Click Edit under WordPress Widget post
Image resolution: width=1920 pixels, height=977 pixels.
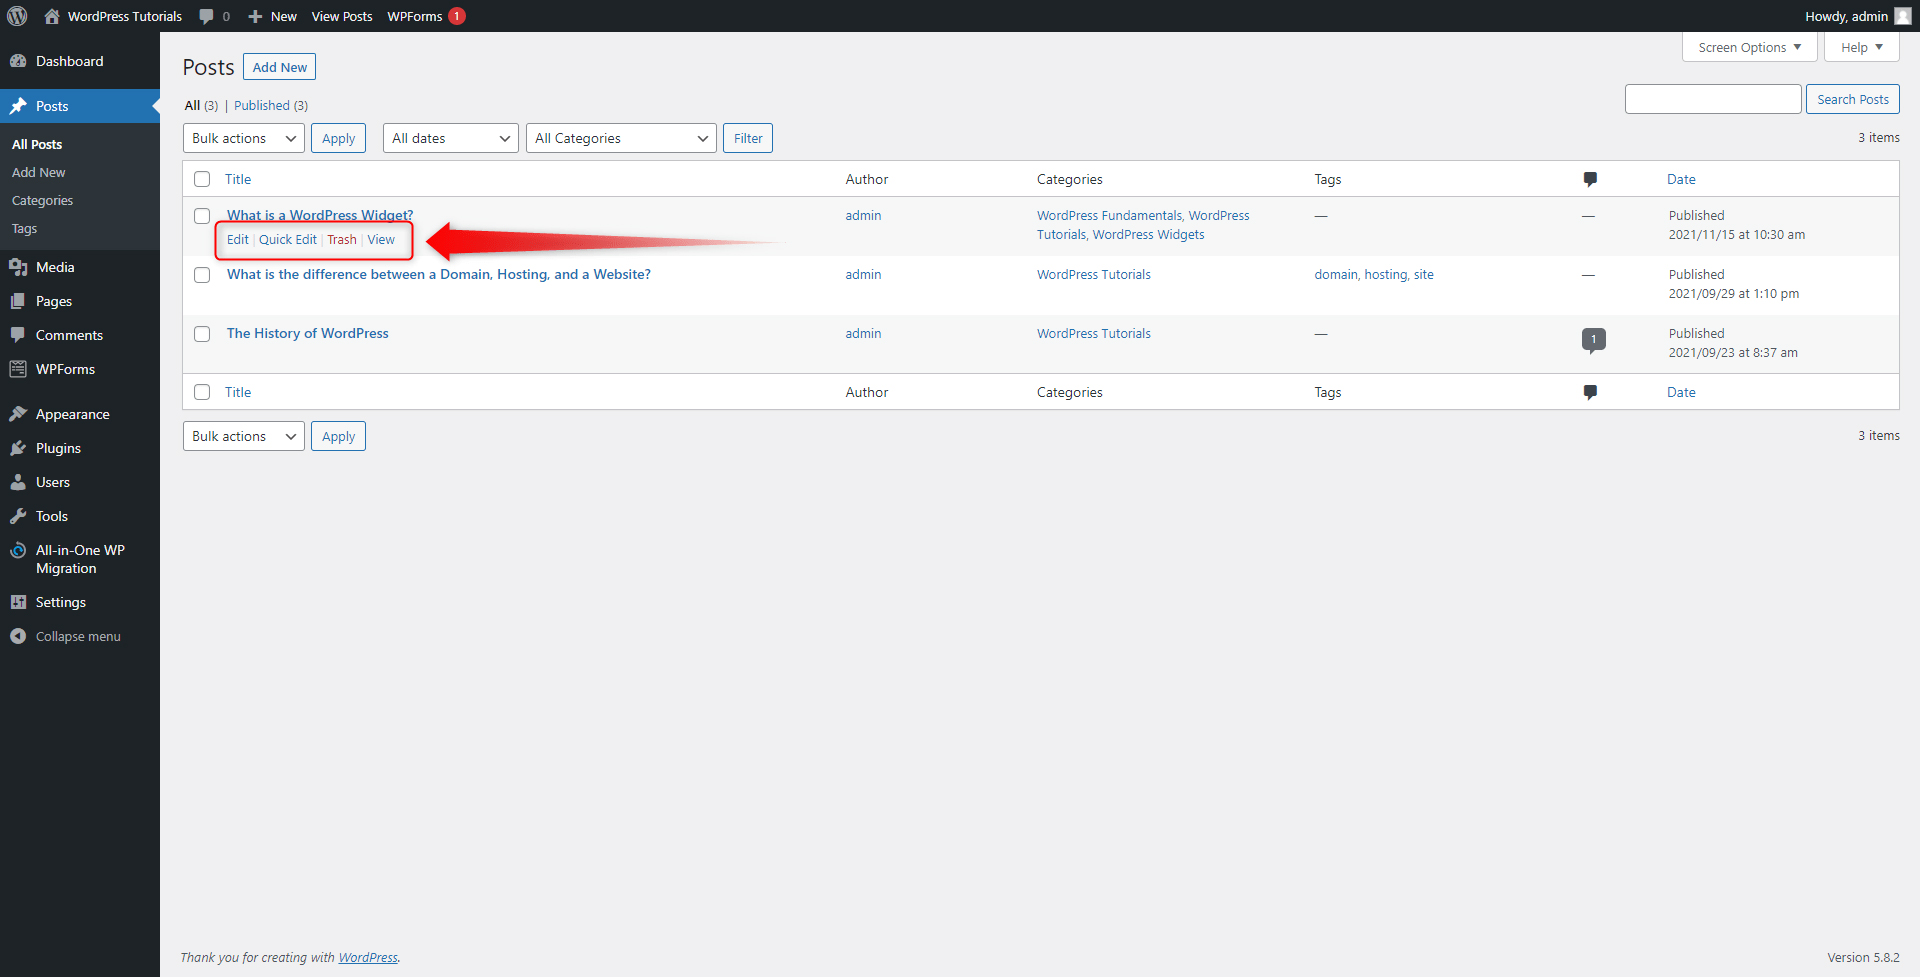pos(237,239)
